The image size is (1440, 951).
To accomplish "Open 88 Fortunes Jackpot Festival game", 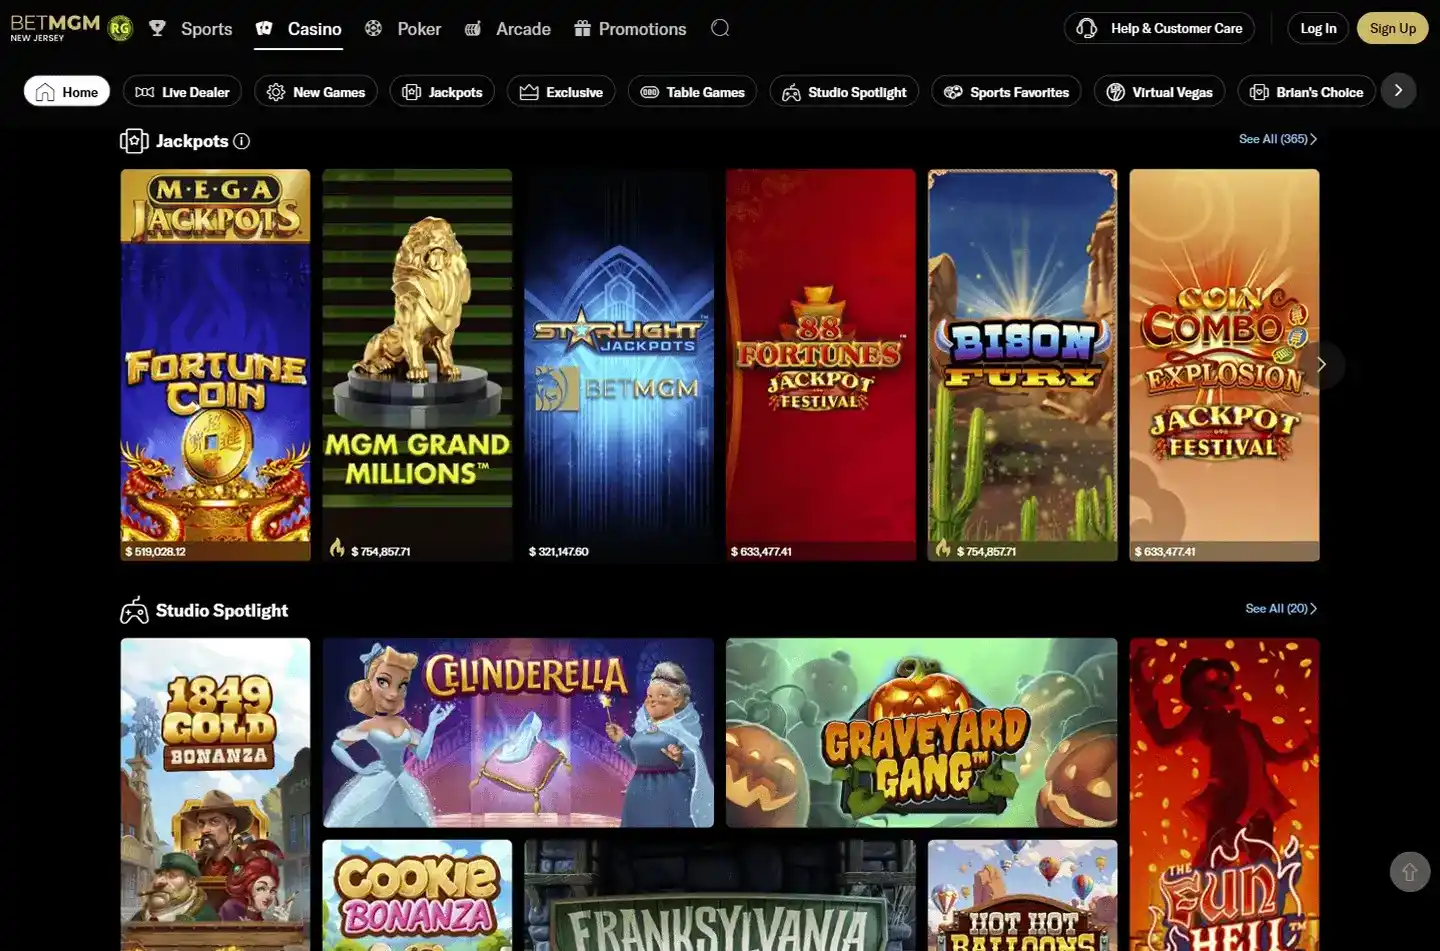I will coord(821,364).
